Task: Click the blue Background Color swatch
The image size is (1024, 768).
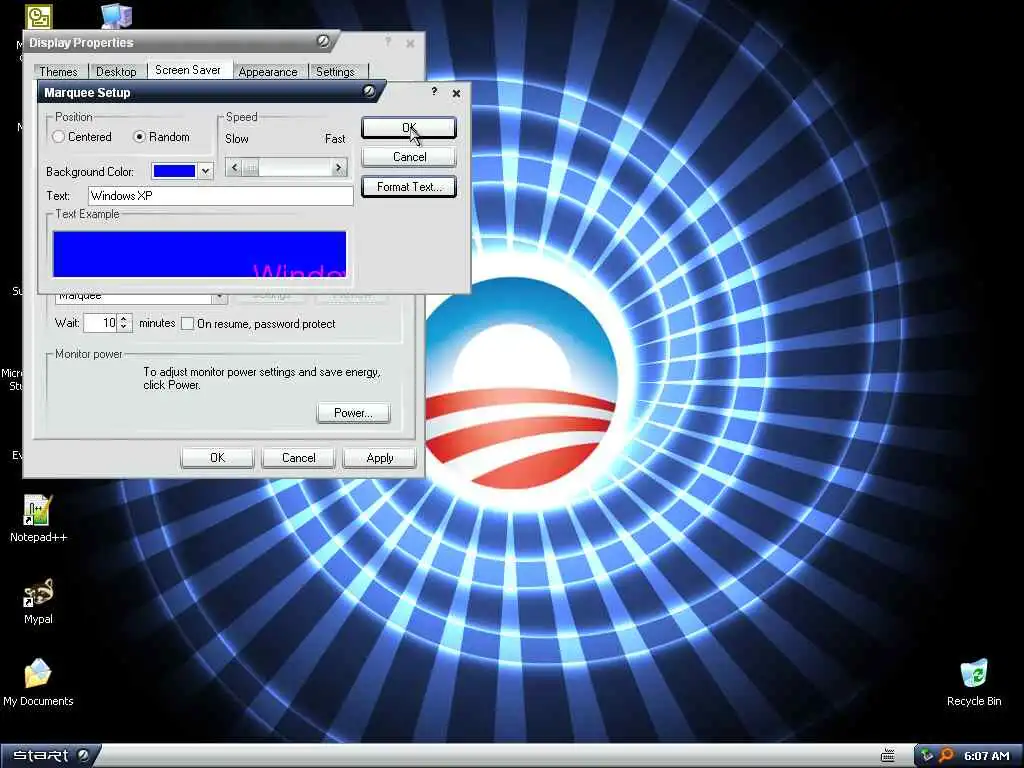Action: pos(174,171)
